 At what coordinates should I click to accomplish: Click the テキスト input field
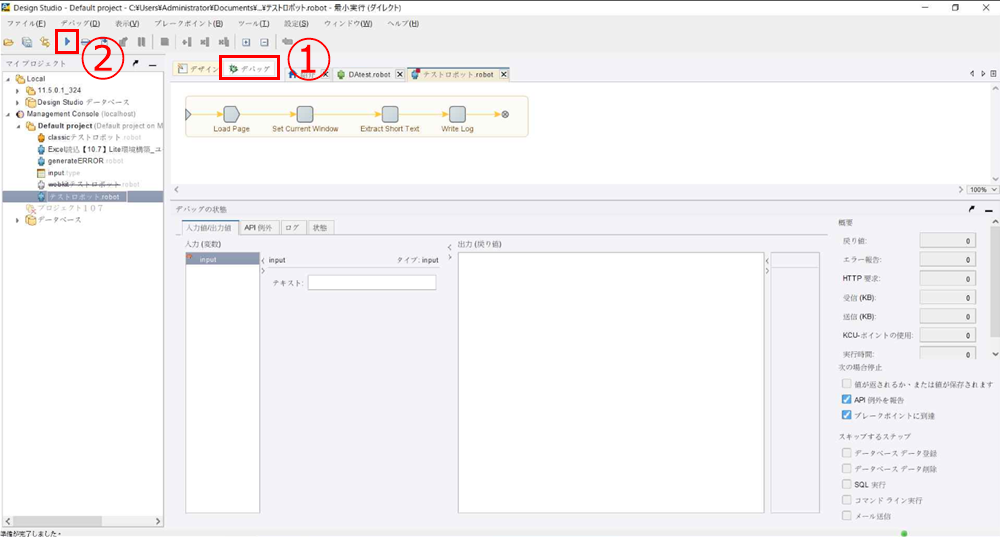tap(372, 283)
